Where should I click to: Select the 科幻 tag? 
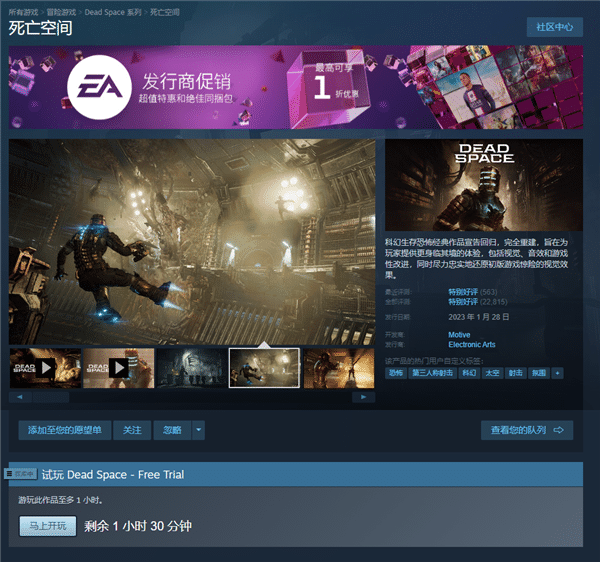pos(469,373)
